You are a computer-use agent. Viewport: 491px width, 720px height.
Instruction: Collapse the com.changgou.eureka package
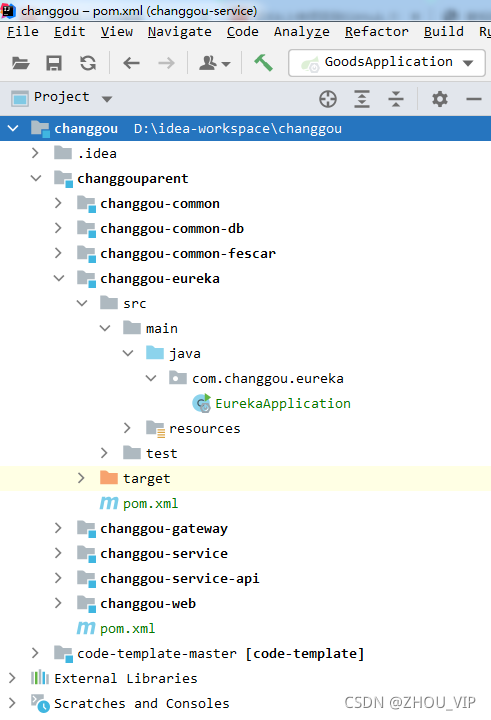[x=151, y=378]
